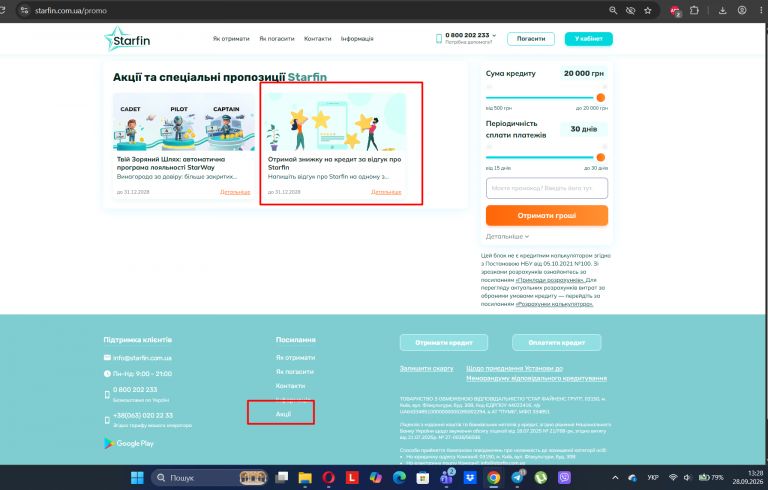Image resolution: width=768 pixels, height=490 pixels.
Task: Open Як отримати in the top navigation
Action: pyautogui.click(x=231, y=39)
